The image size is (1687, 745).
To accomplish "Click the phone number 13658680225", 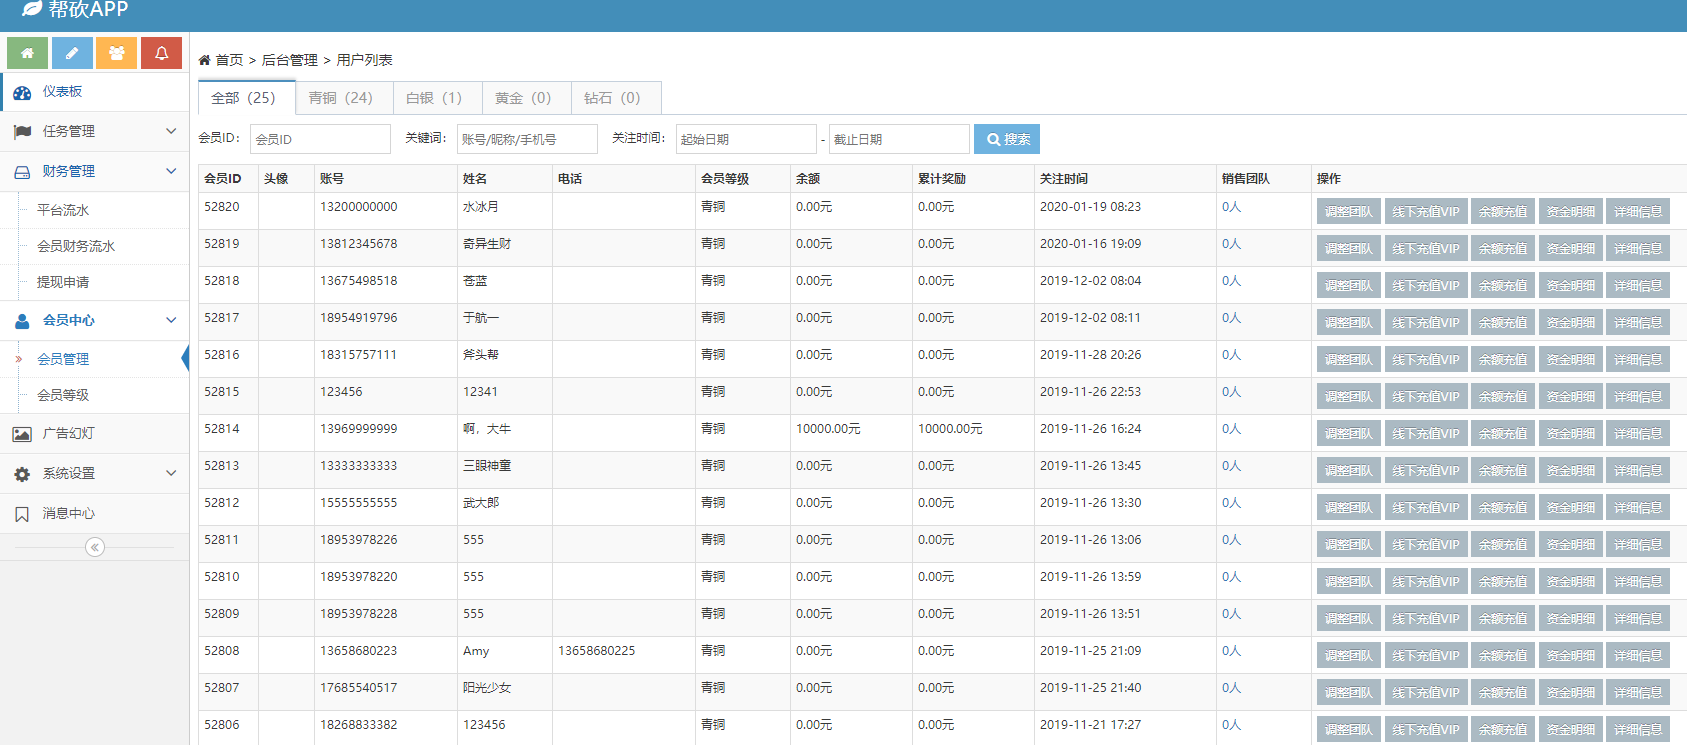I will [597, 651].
